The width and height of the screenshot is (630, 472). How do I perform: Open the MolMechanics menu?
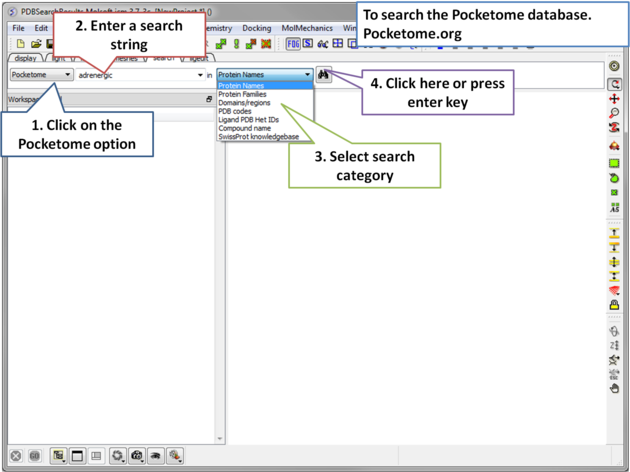coord(305,28)
